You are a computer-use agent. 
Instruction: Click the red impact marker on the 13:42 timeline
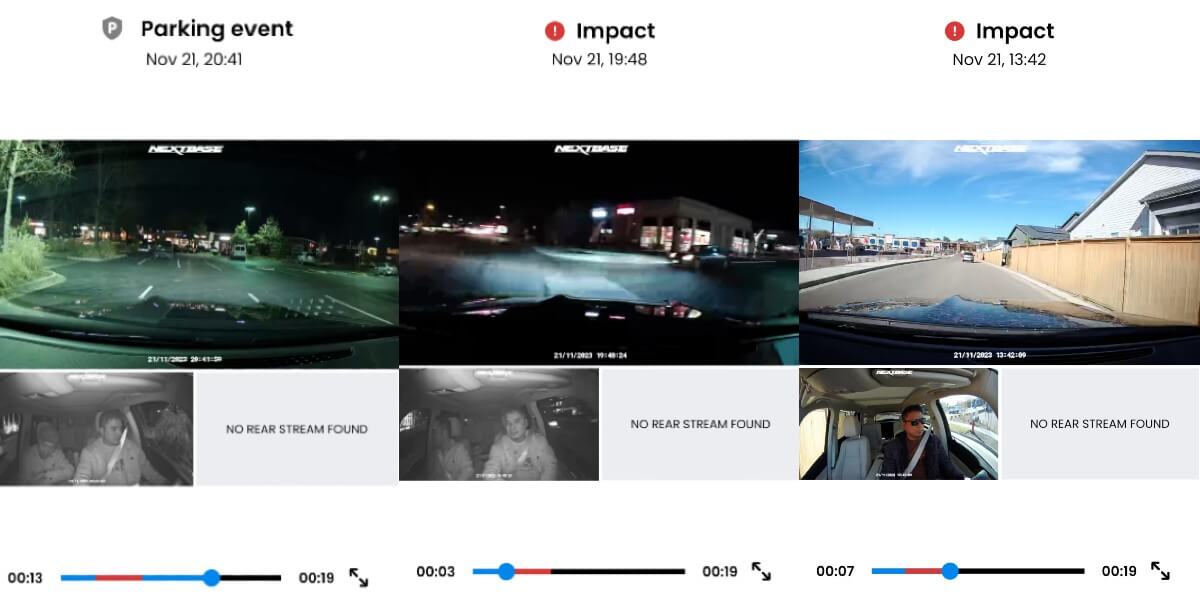click(922, 569)
